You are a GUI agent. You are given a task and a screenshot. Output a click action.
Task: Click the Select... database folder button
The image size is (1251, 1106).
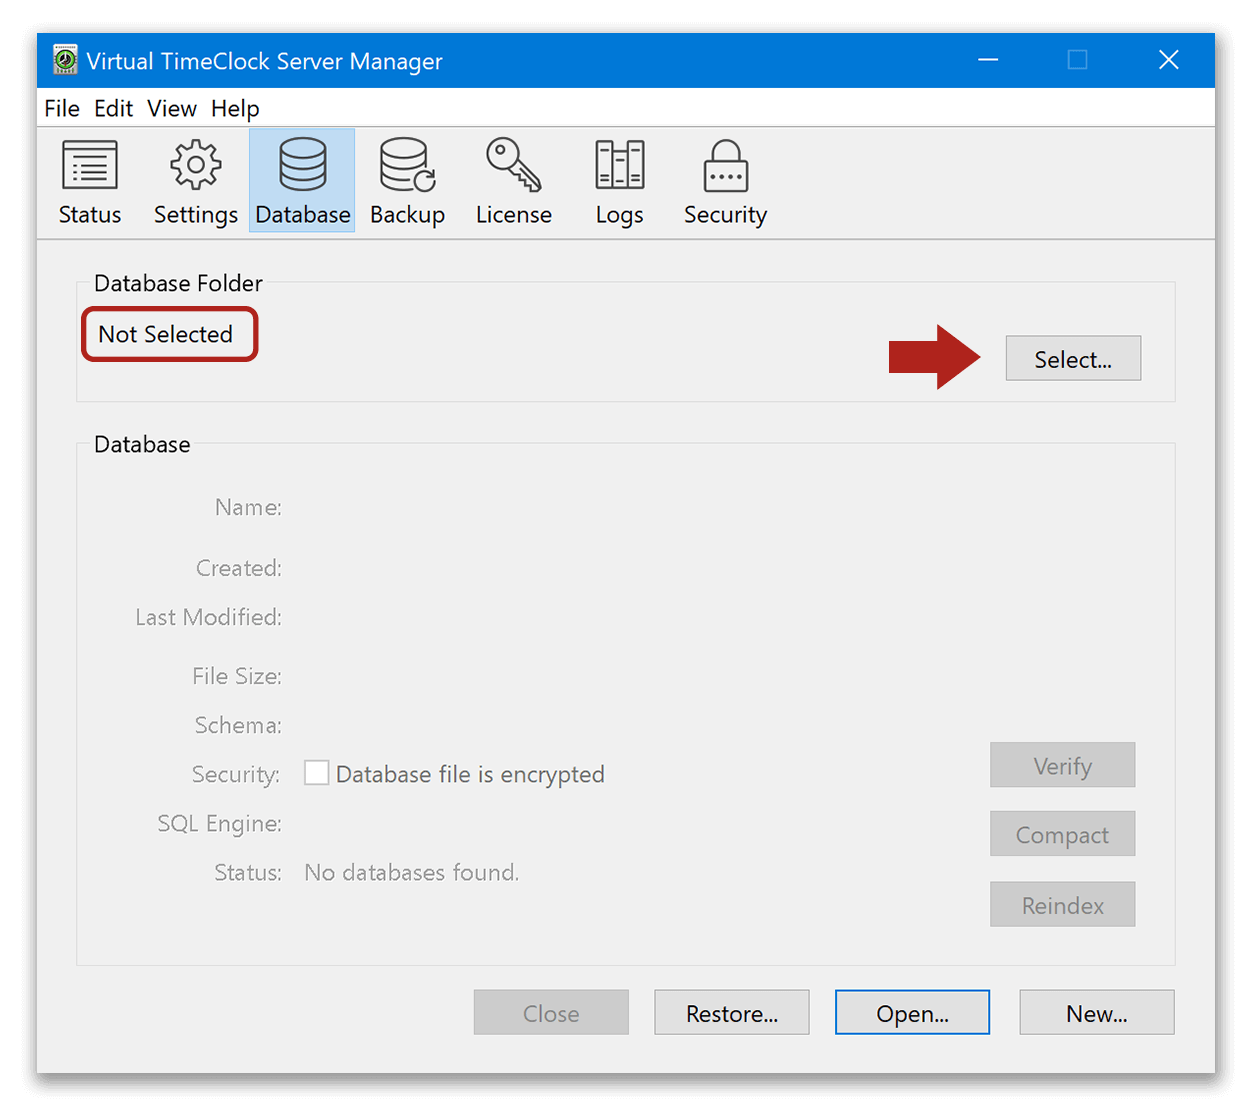click(1073, 359)
